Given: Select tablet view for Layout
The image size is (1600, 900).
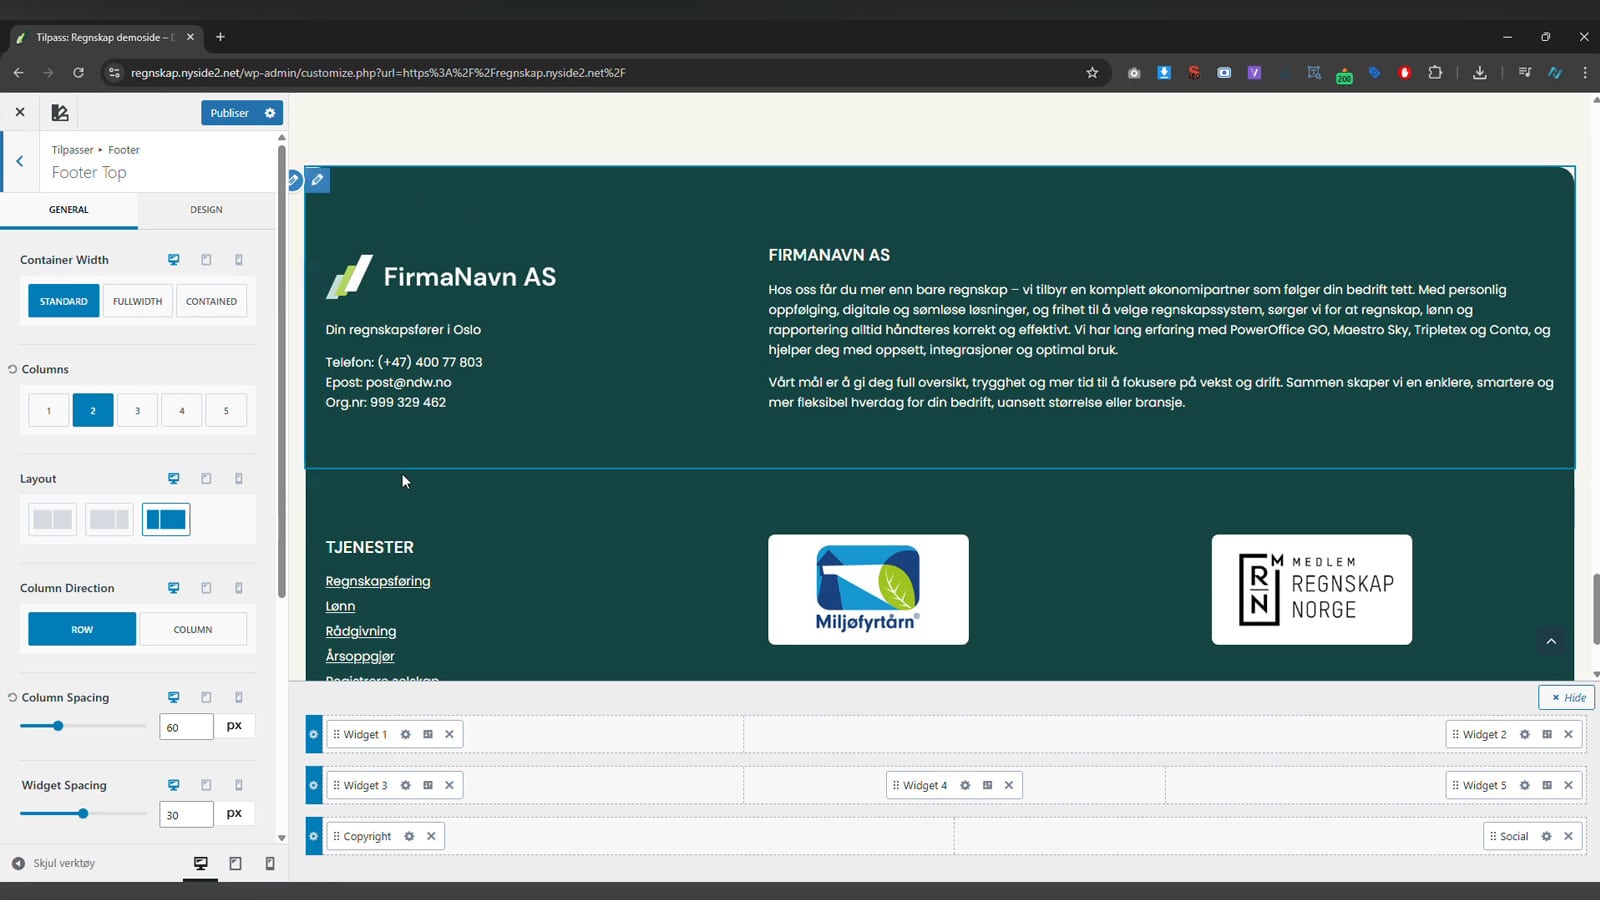Looking at the screenshot, I should coord(206,479).
